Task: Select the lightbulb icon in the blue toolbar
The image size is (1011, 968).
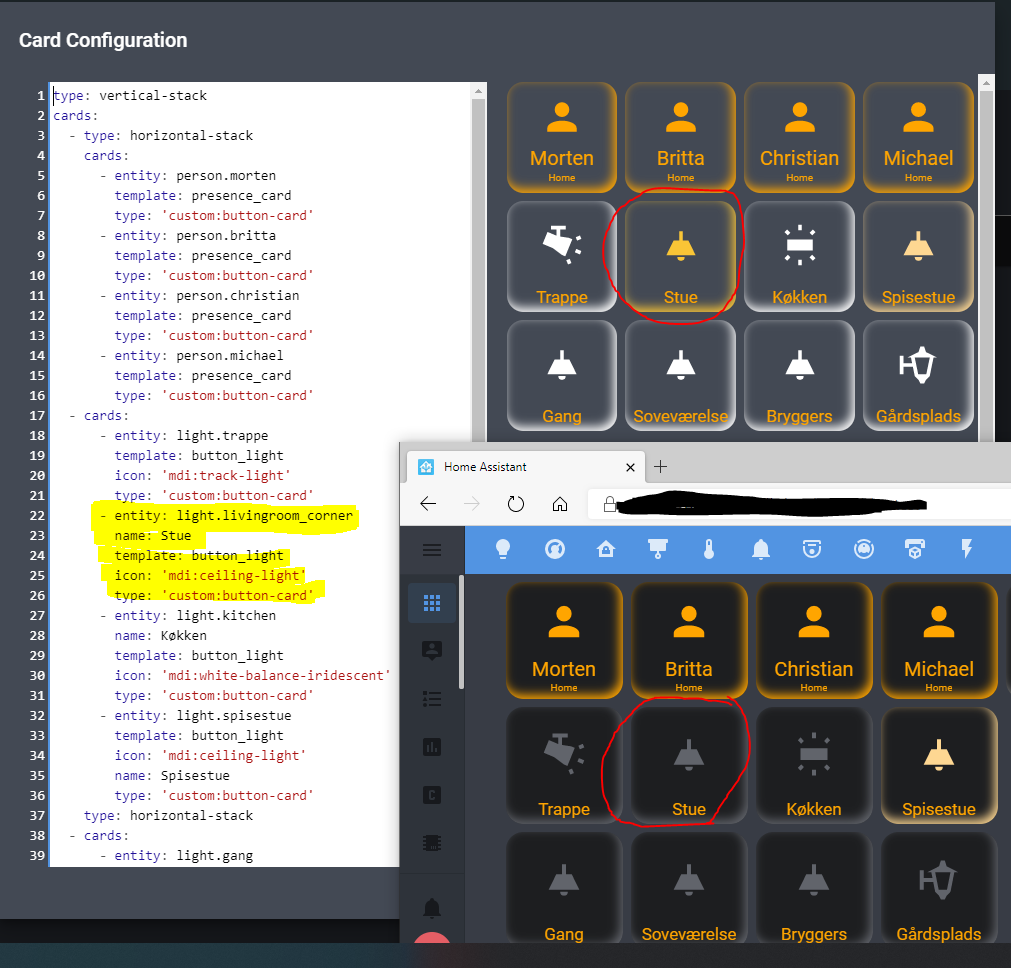Action: tap(503, 549)
